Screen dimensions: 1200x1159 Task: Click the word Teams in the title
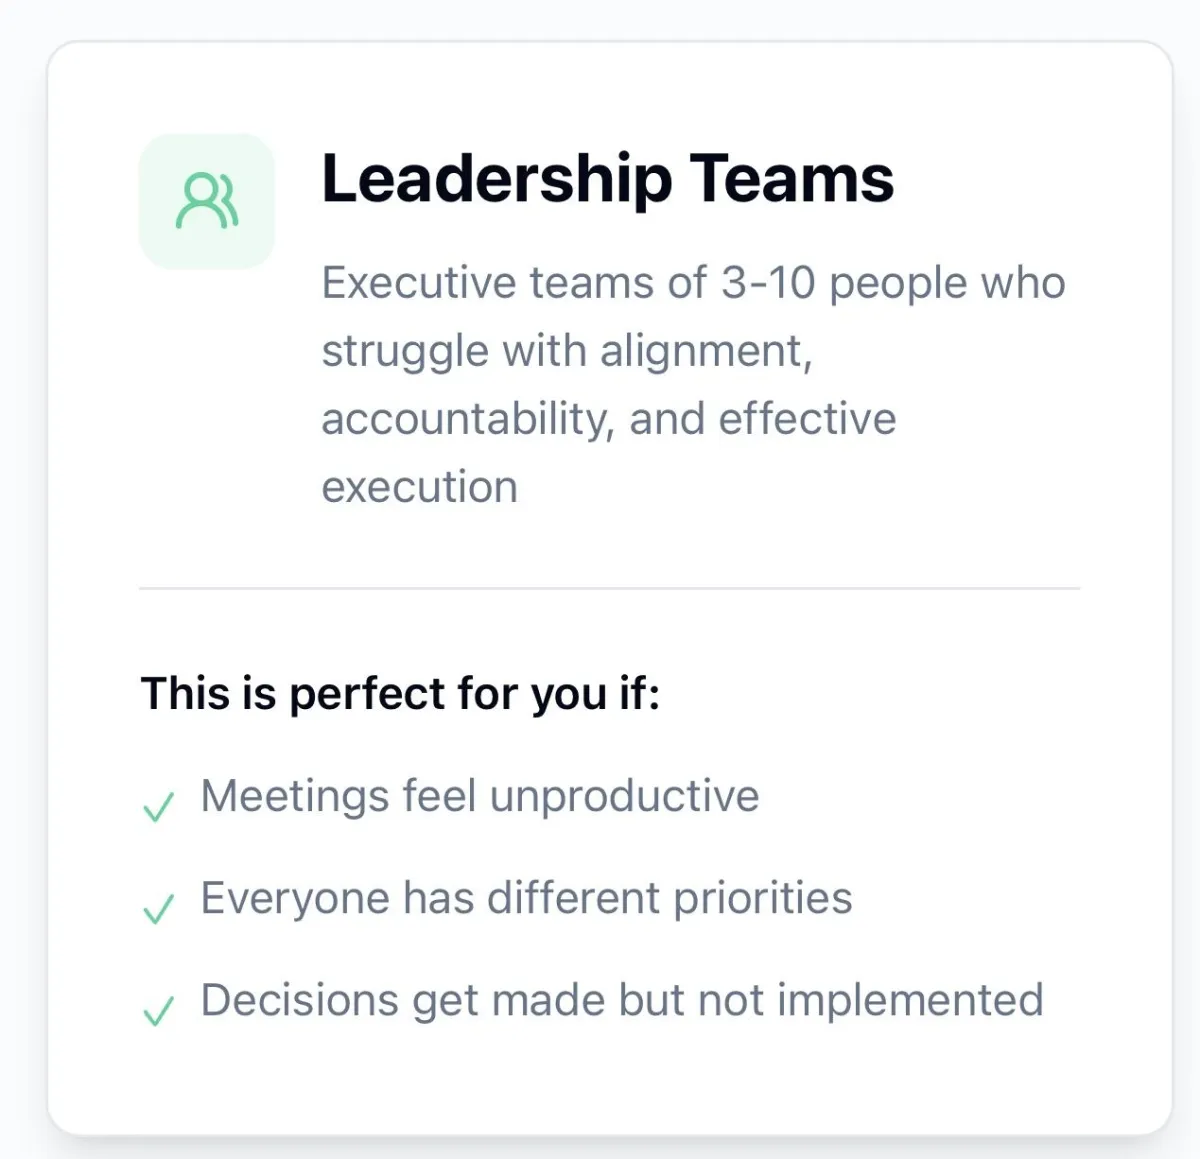pos(791,179)
